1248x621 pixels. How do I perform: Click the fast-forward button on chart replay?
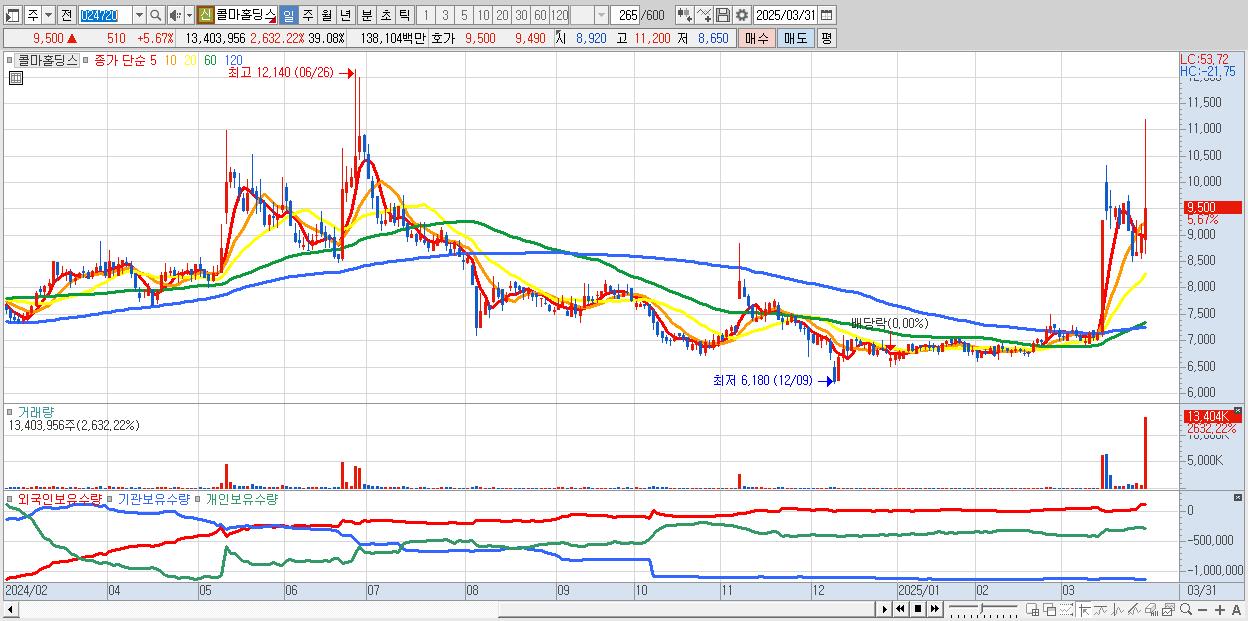(x=934, y=609)
